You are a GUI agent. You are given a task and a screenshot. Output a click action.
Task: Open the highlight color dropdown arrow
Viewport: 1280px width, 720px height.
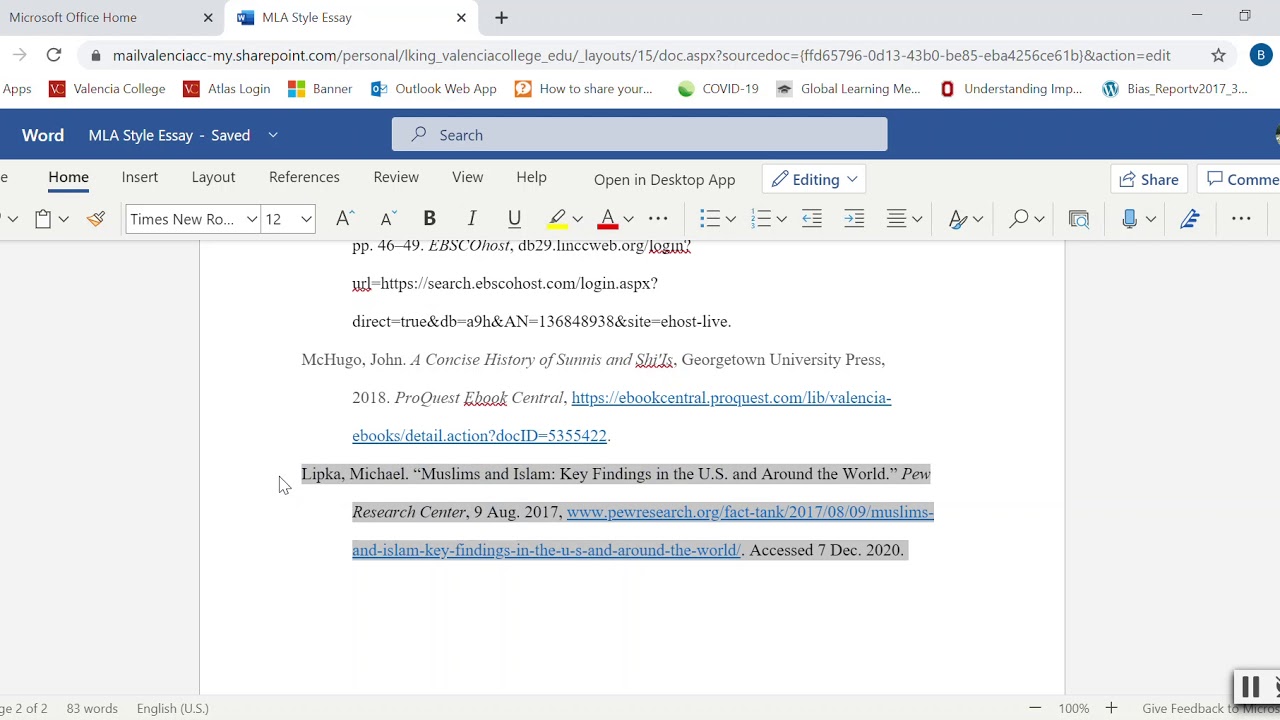(x=577, y=219)
